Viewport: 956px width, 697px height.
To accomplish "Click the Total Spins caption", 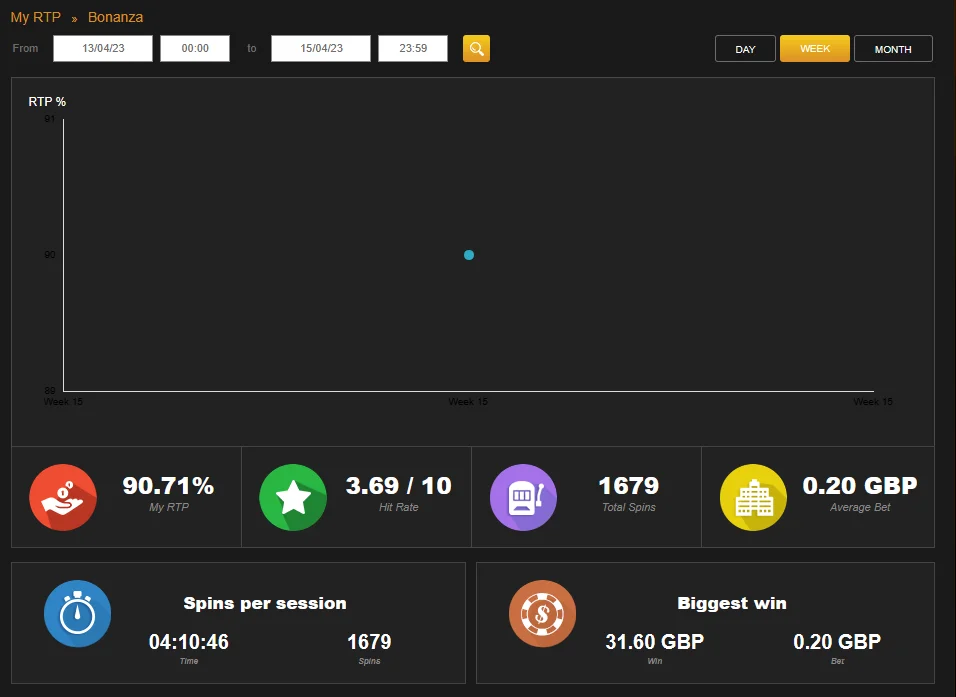I will coord(629,507).
